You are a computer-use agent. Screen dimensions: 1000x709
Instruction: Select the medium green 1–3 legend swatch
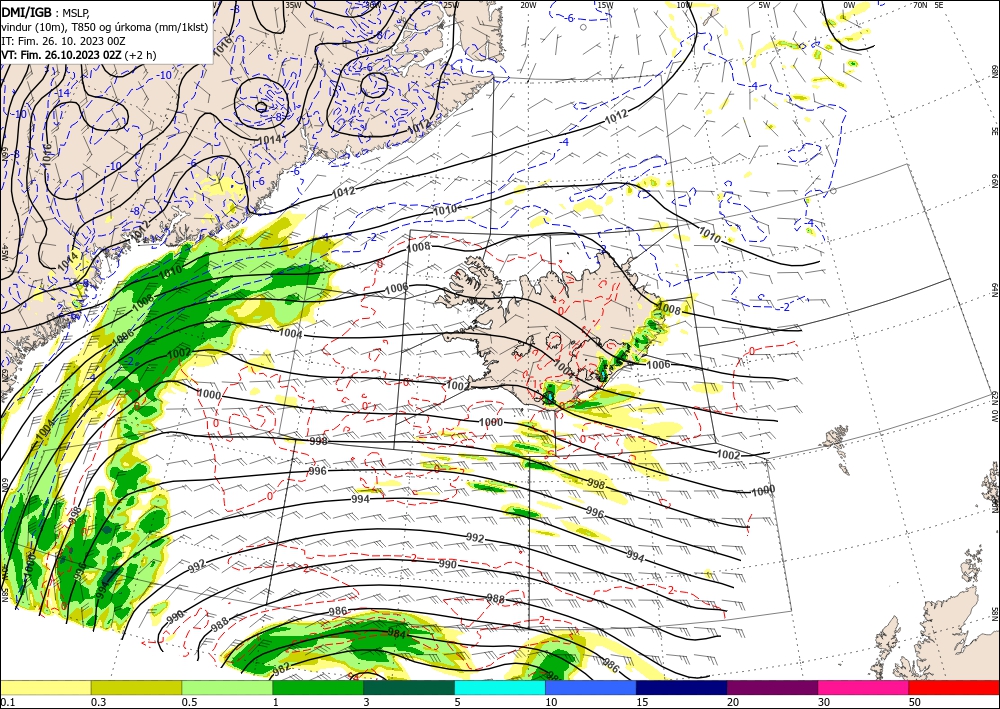click(x=318, y=687)
